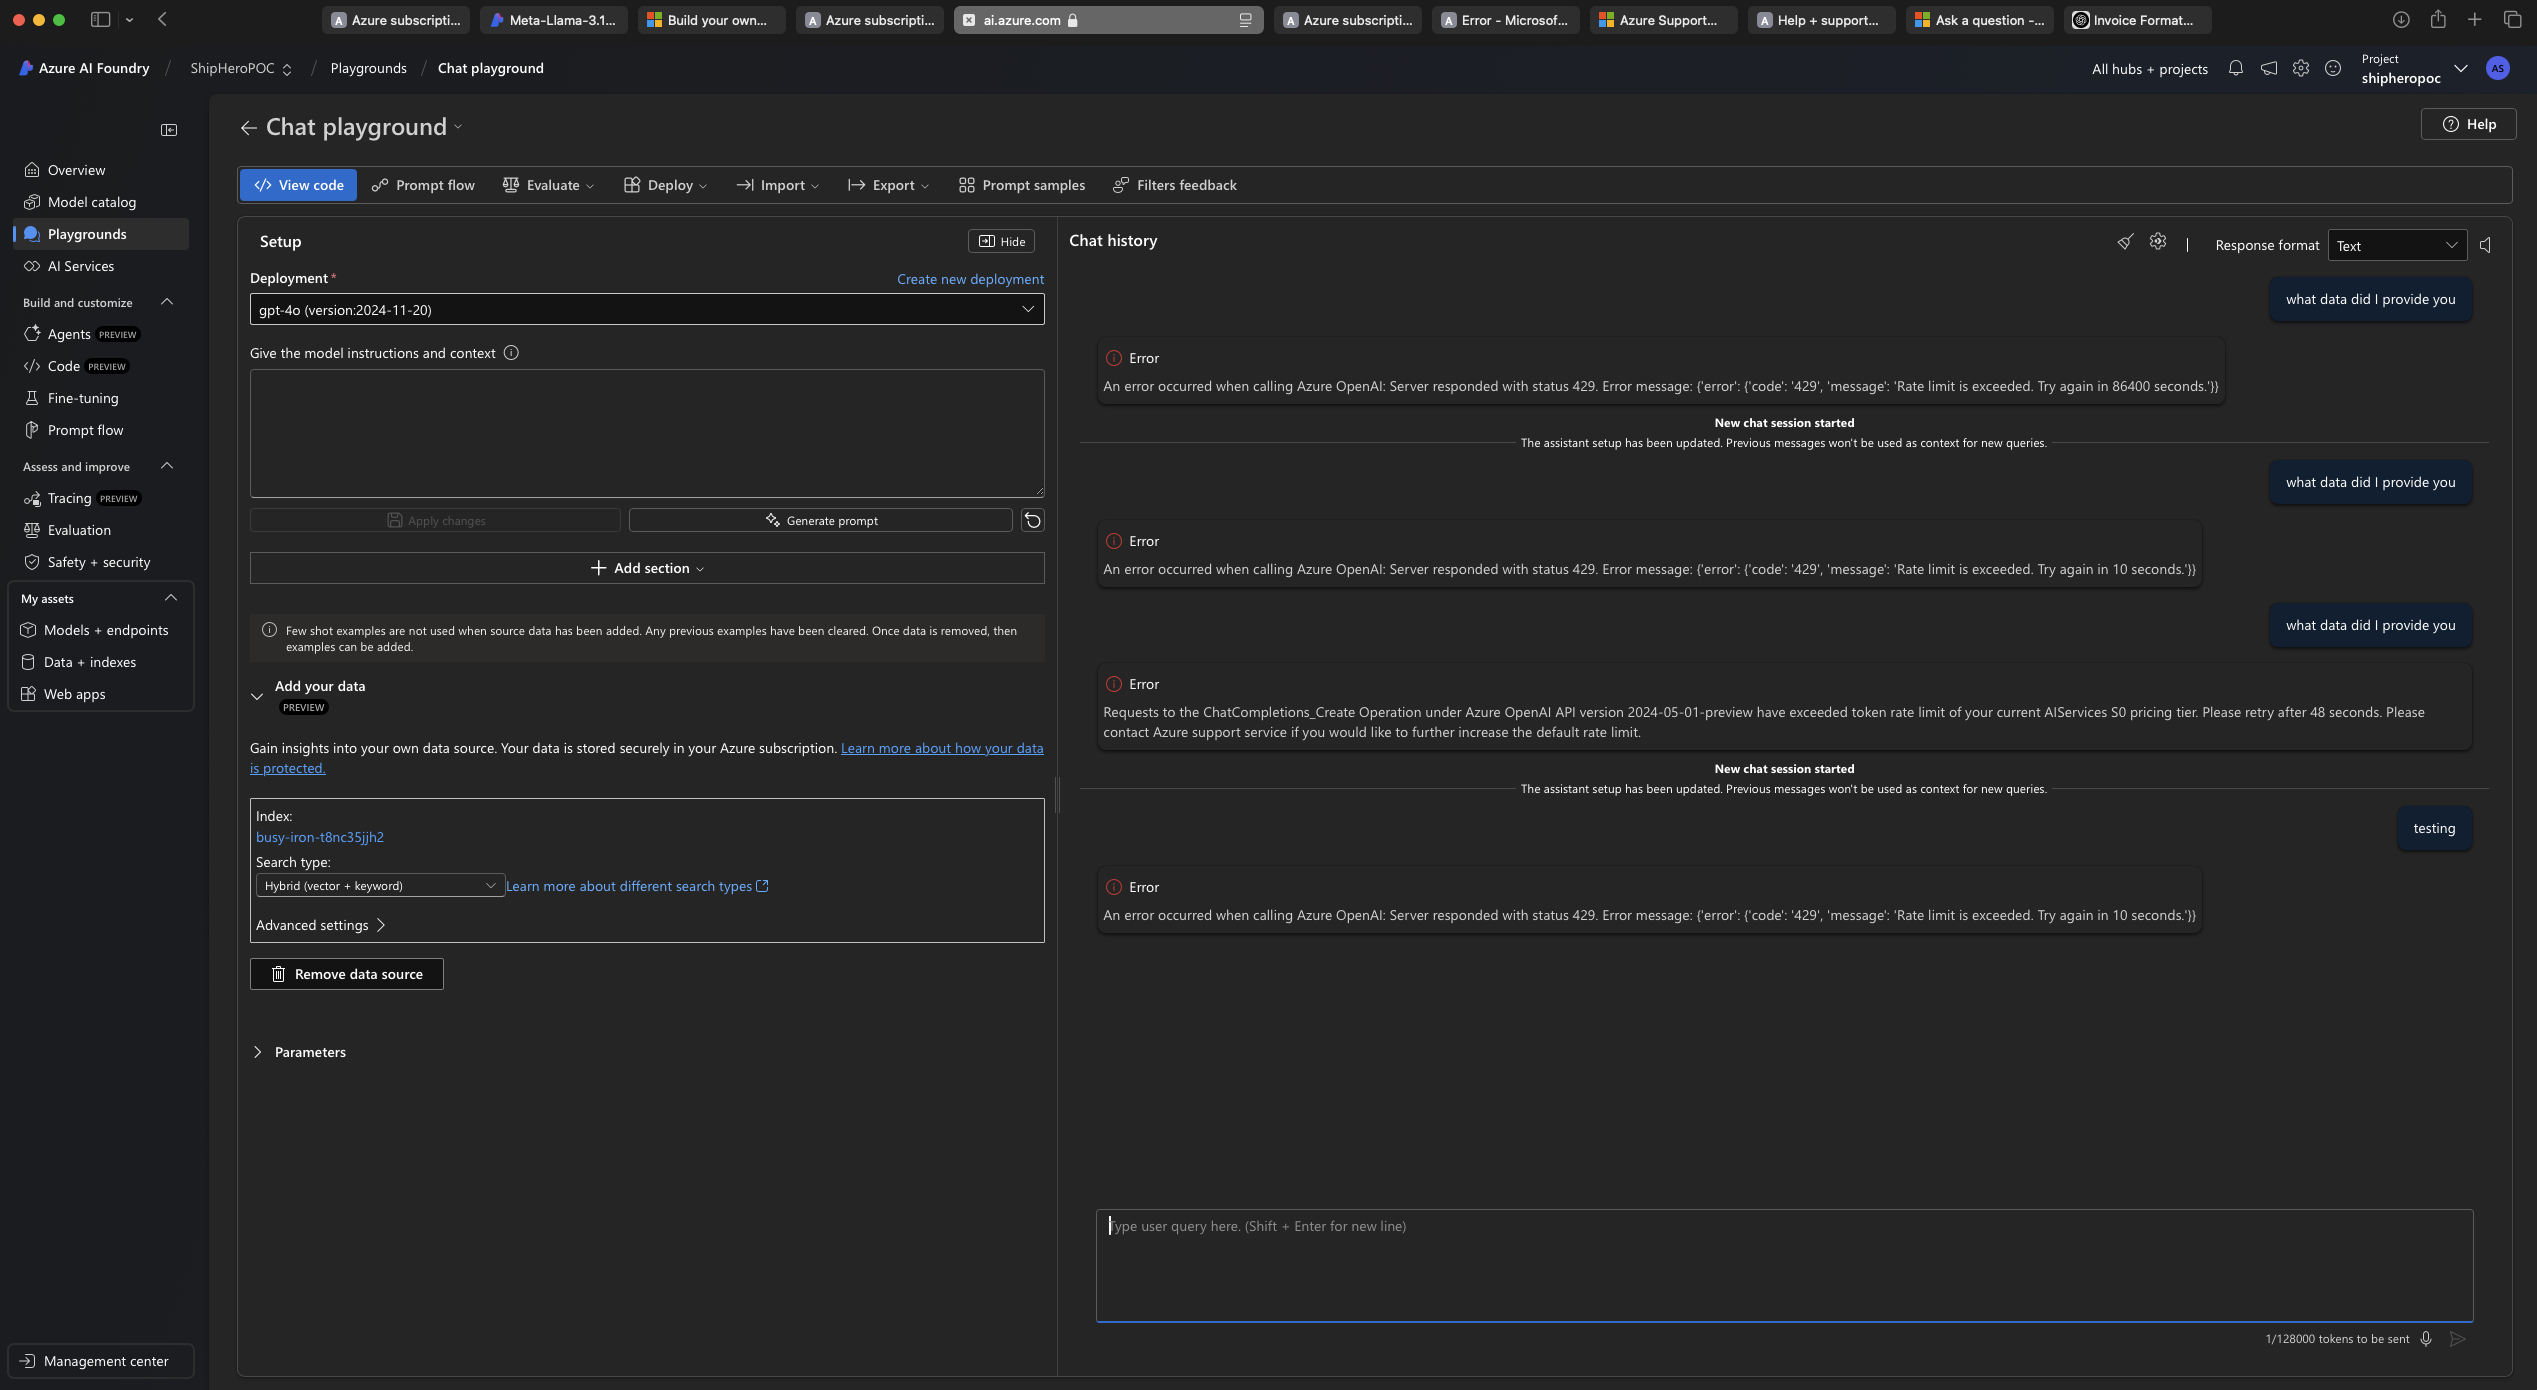Image resolution: width=2537 pixels, height=1390 pixels.
Task: Collapse Add your data section
Action: (x=257, y=696)
